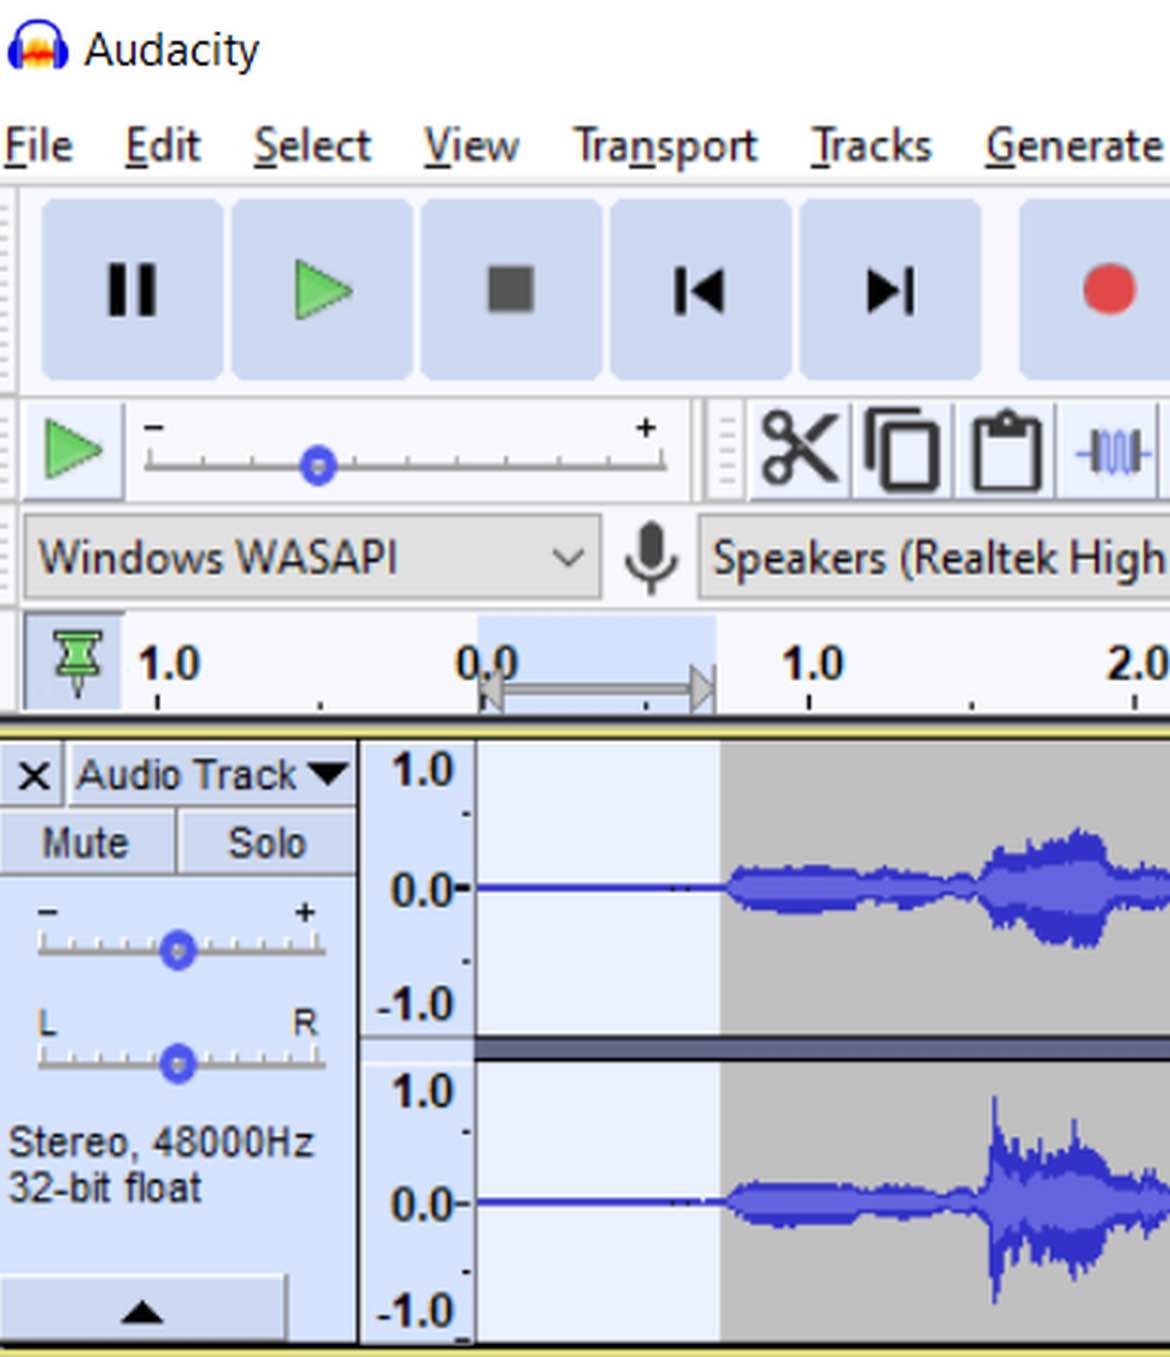Open the Audio Track dropdown menu

(212, 775)
